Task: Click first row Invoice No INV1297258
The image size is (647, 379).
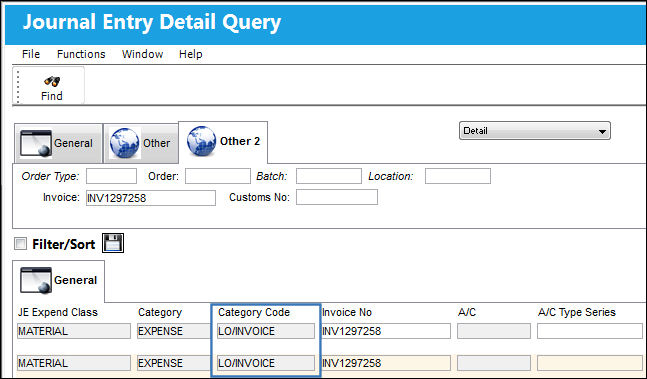Action: (x=386, y=331)
